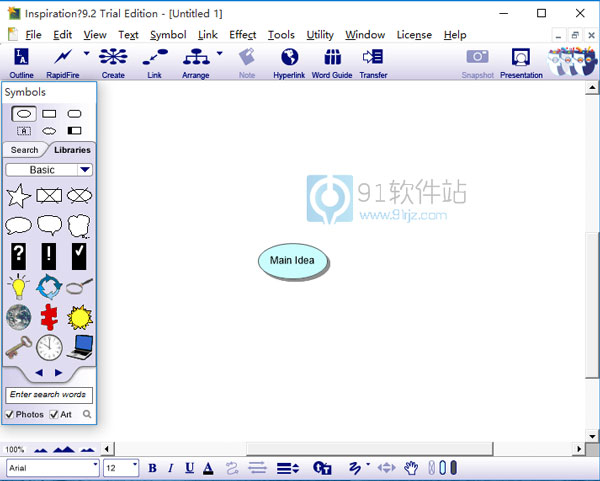This screenshot has height=481, width=600.
Task: Select the Main Idea bubble
Action: (x=292, y=261)
